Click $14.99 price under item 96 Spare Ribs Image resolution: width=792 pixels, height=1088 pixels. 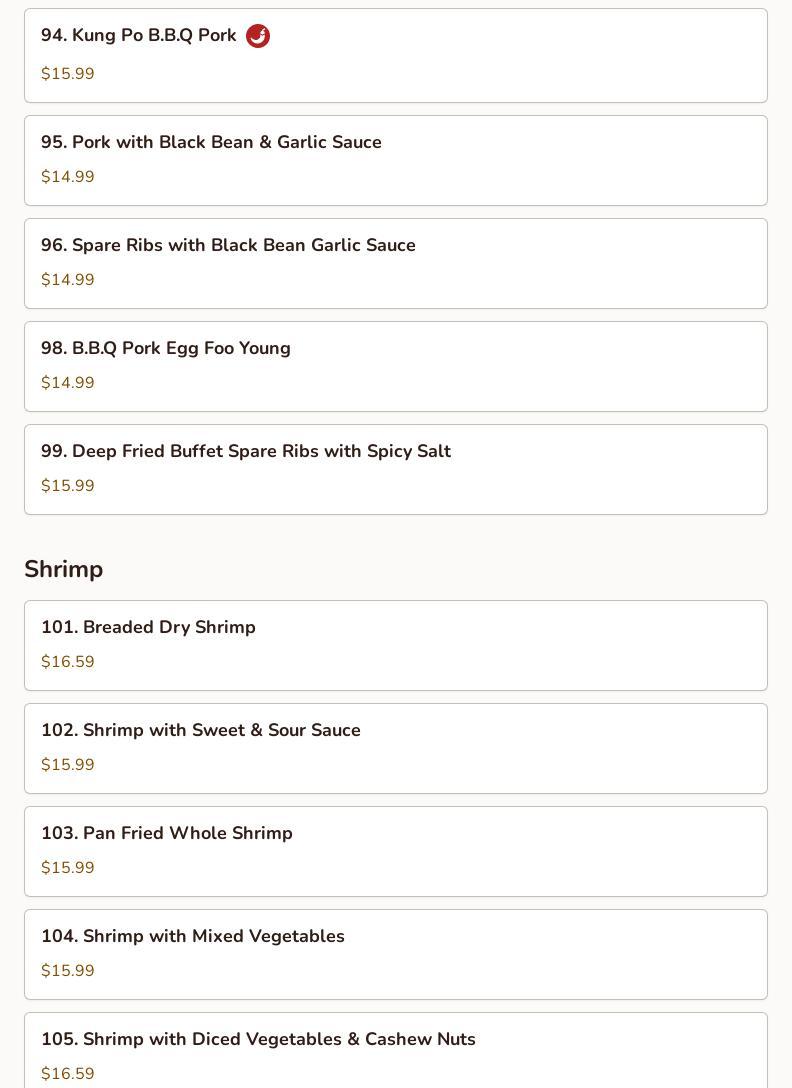68,280
